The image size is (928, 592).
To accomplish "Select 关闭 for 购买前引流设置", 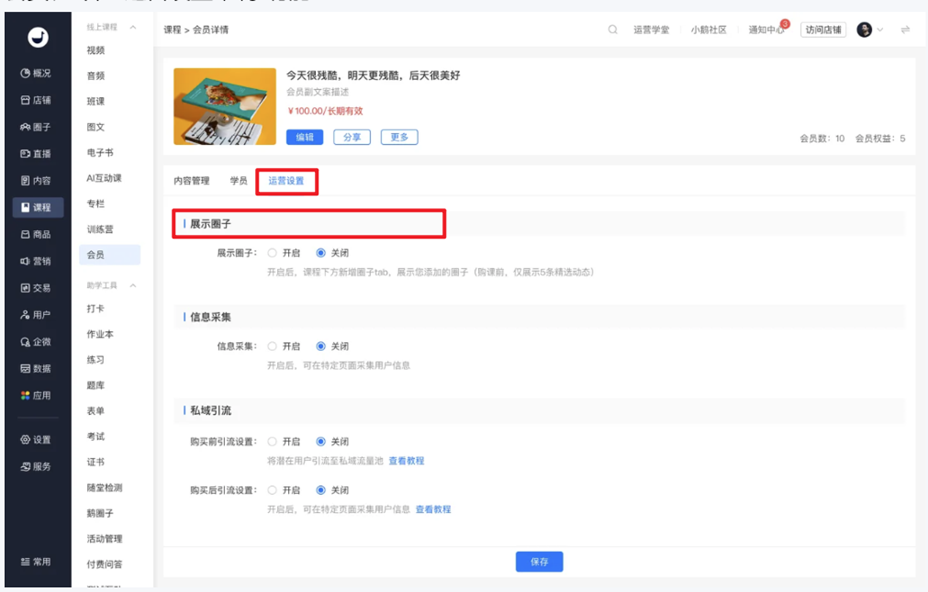I will [x=321, y=442].
